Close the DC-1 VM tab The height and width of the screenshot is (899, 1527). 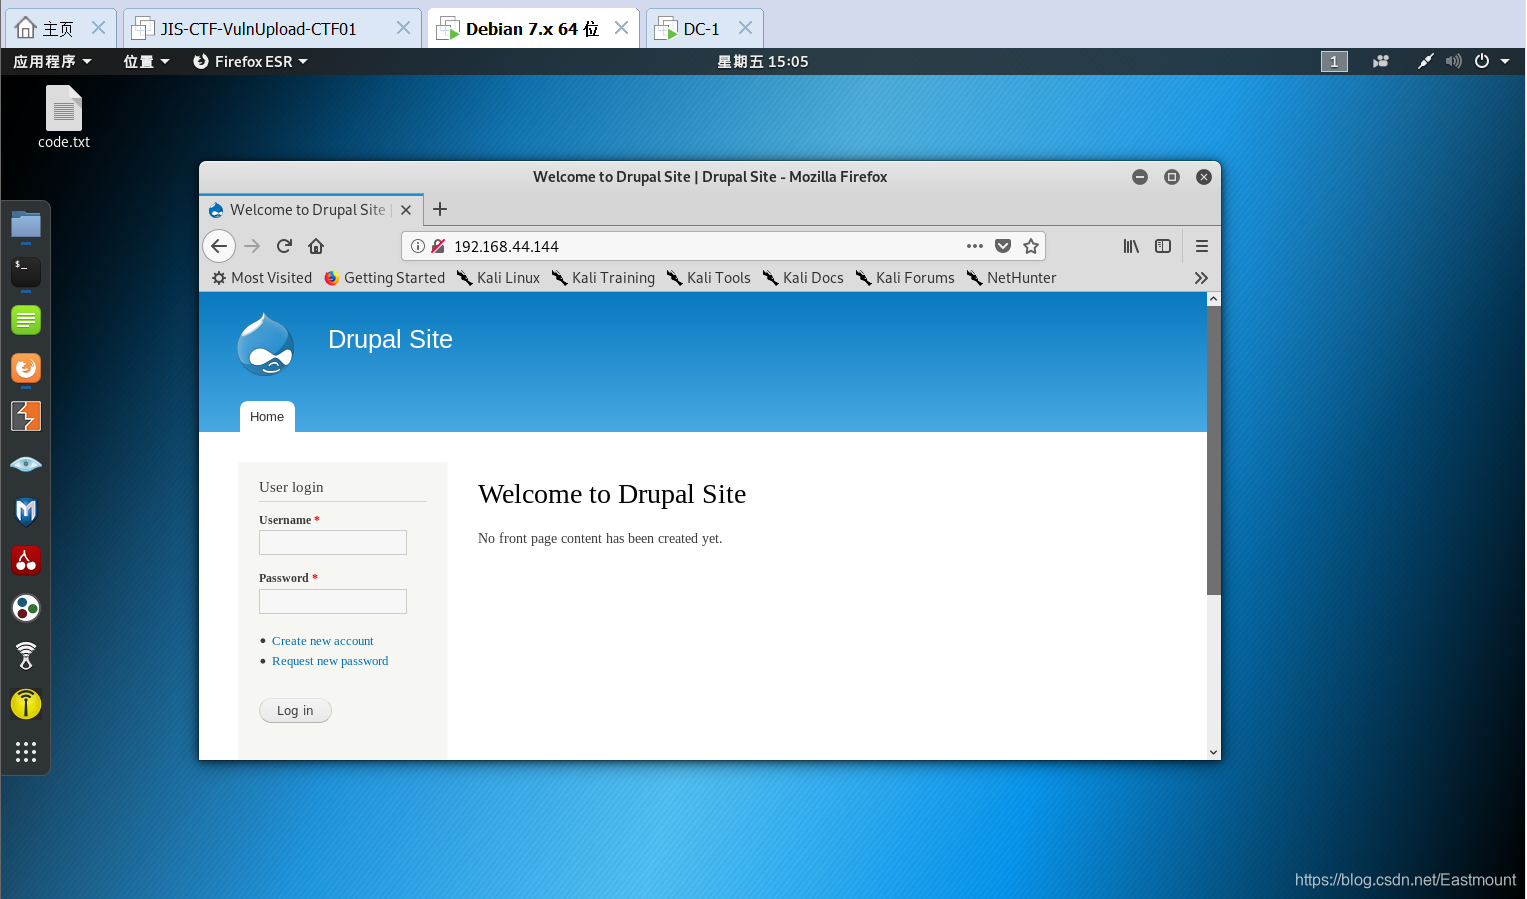[745, 28]
